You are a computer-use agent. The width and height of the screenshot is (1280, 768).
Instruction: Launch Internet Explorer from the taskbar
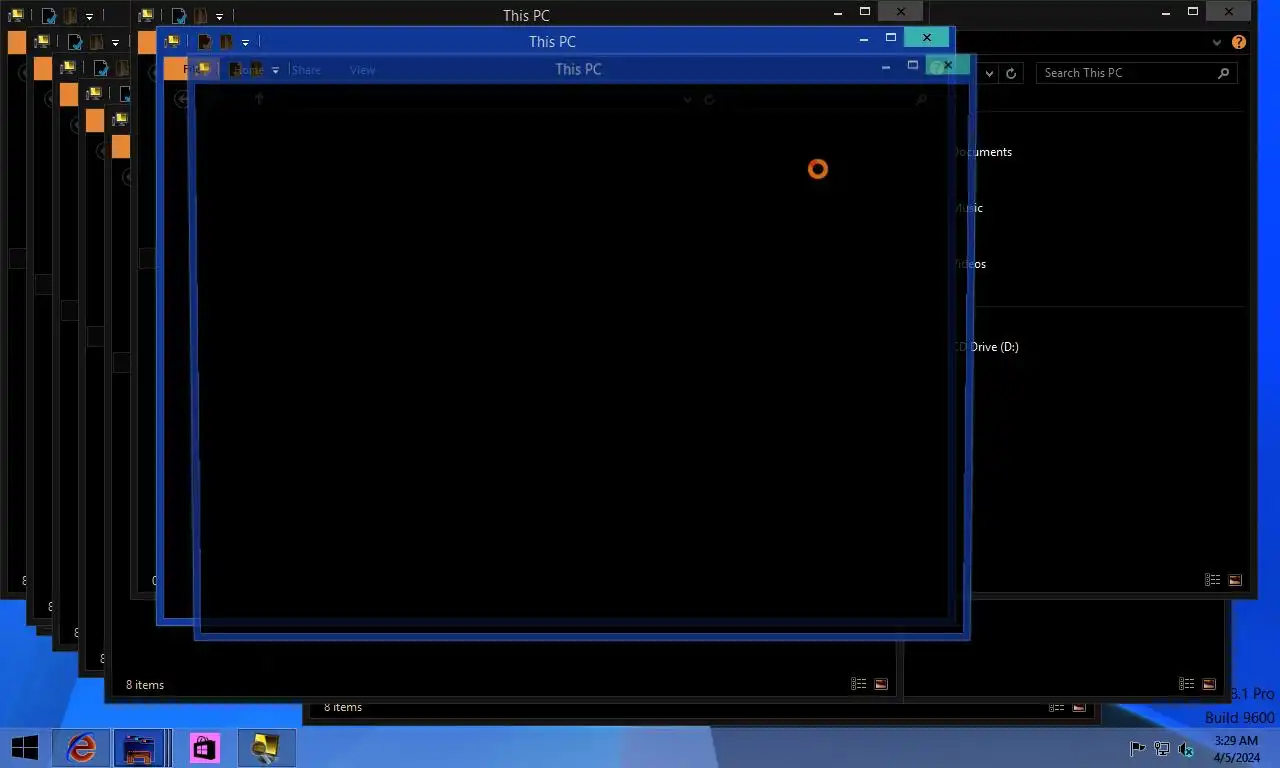point(81,747)
